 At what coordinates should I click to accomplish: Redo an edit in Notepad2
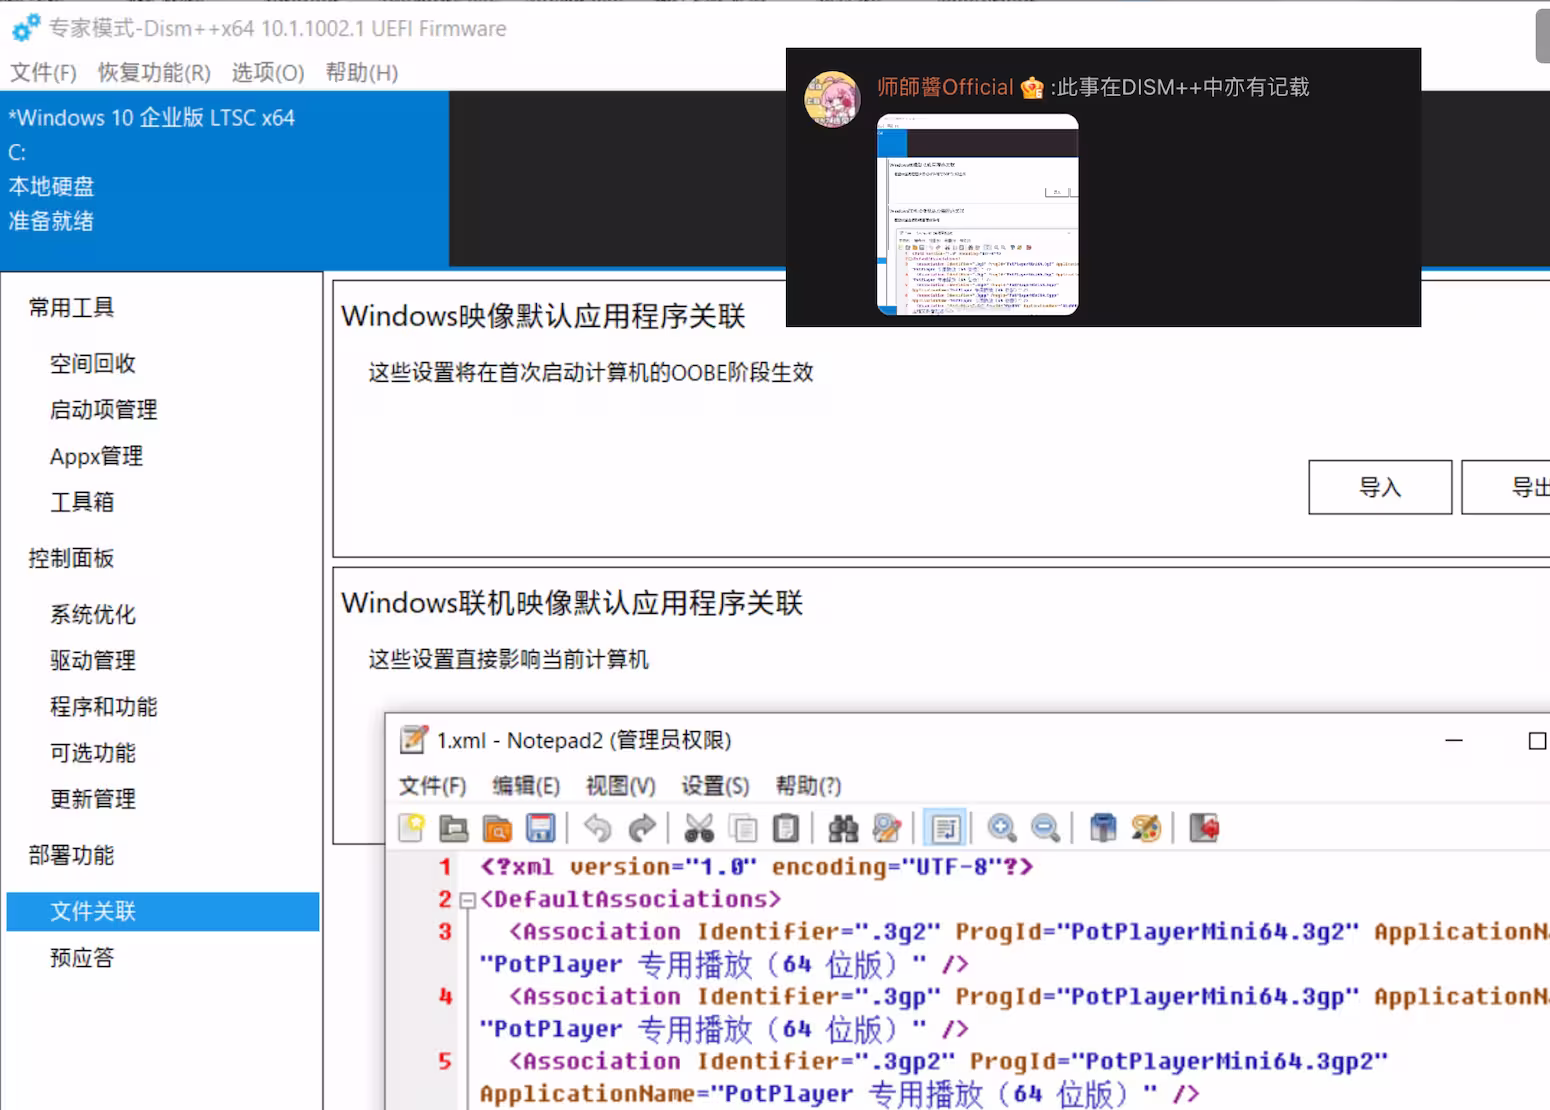[x=641, y=828]
